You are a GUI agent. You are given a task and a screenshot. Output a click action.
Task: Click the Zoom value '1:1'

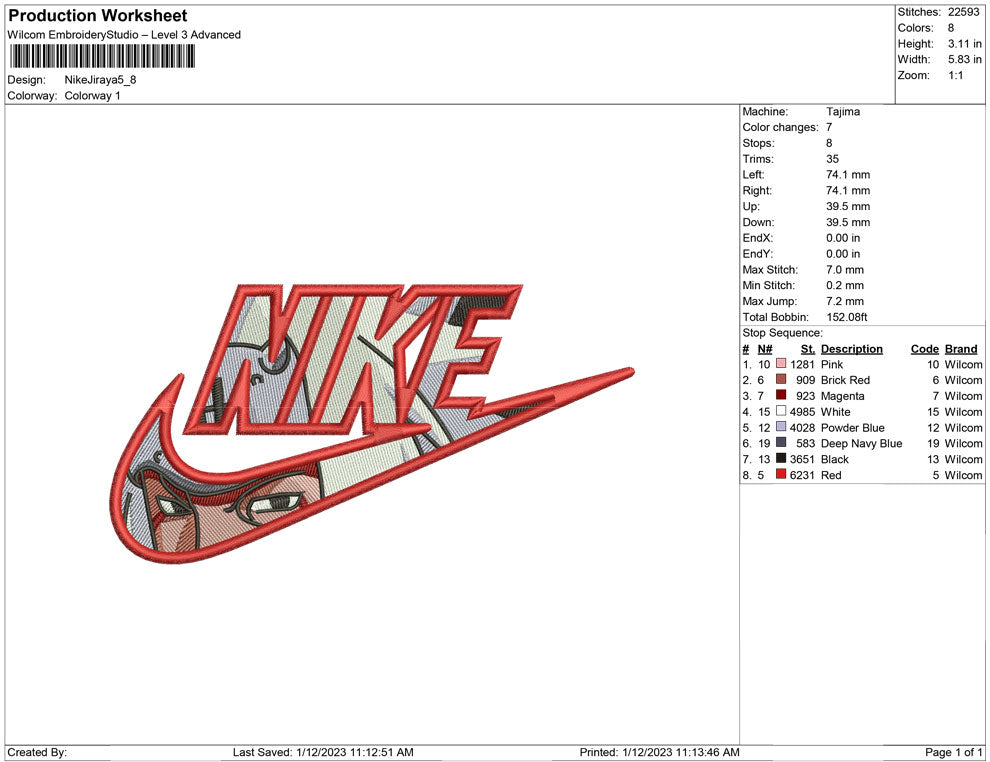tap(955, 75)
